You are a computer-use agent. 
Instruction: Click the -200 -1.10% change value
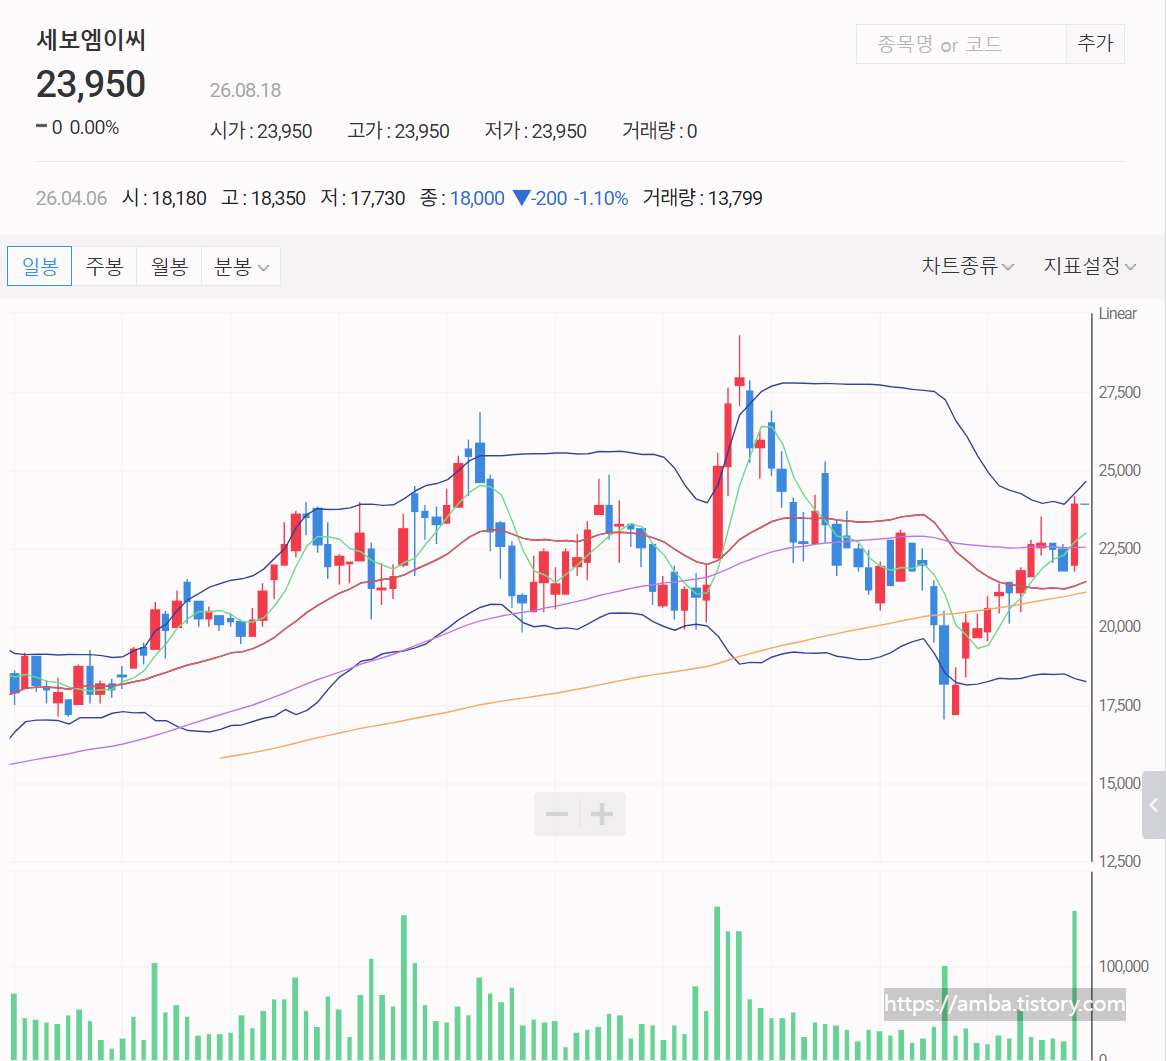coord(571,199)
